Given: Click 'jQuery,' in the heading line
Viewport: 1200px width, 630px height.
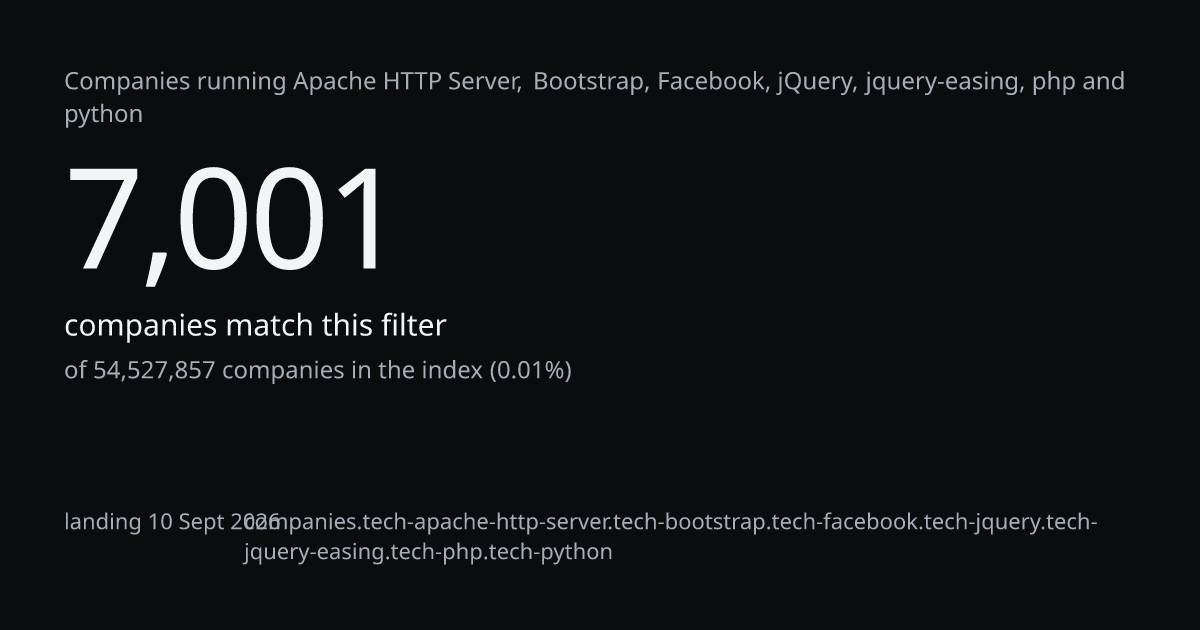Looking at the screenshot, I should pyautogui.click(x=817, y=83).
